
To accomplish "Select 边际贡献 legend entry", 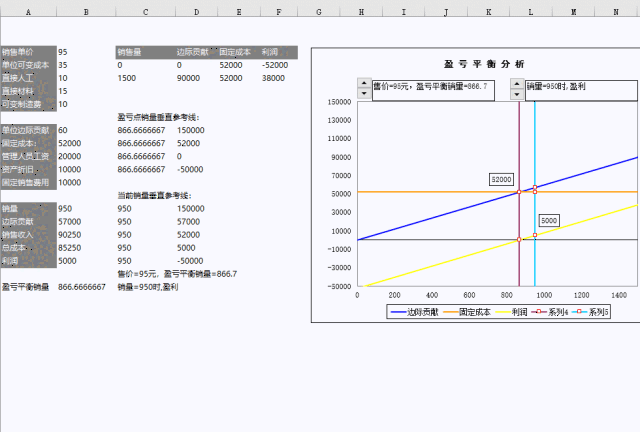I will point(414,312).
